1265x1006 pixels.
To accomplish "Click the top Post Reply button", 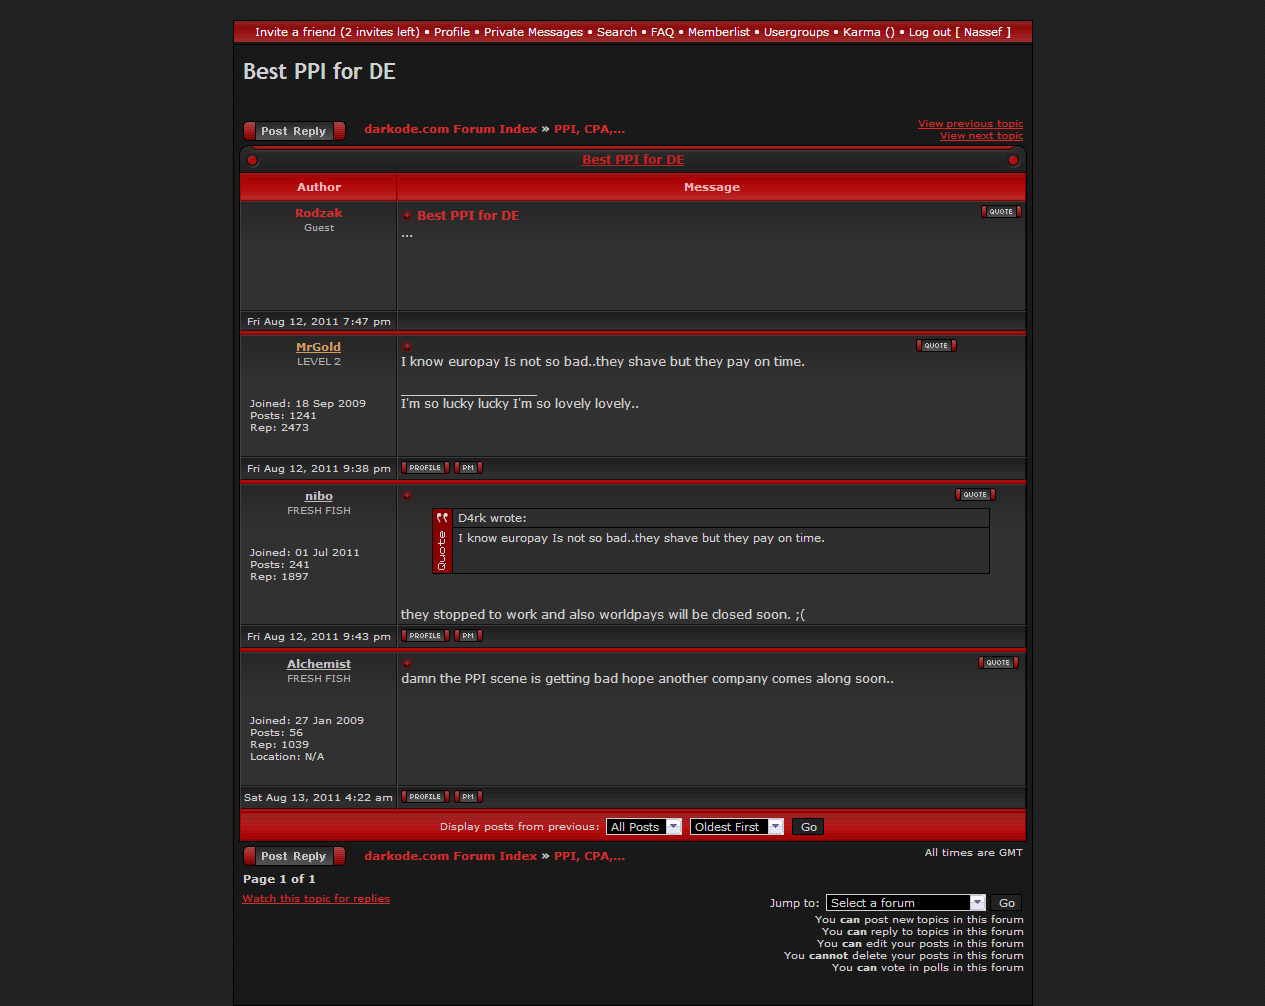I will point(294,131).
